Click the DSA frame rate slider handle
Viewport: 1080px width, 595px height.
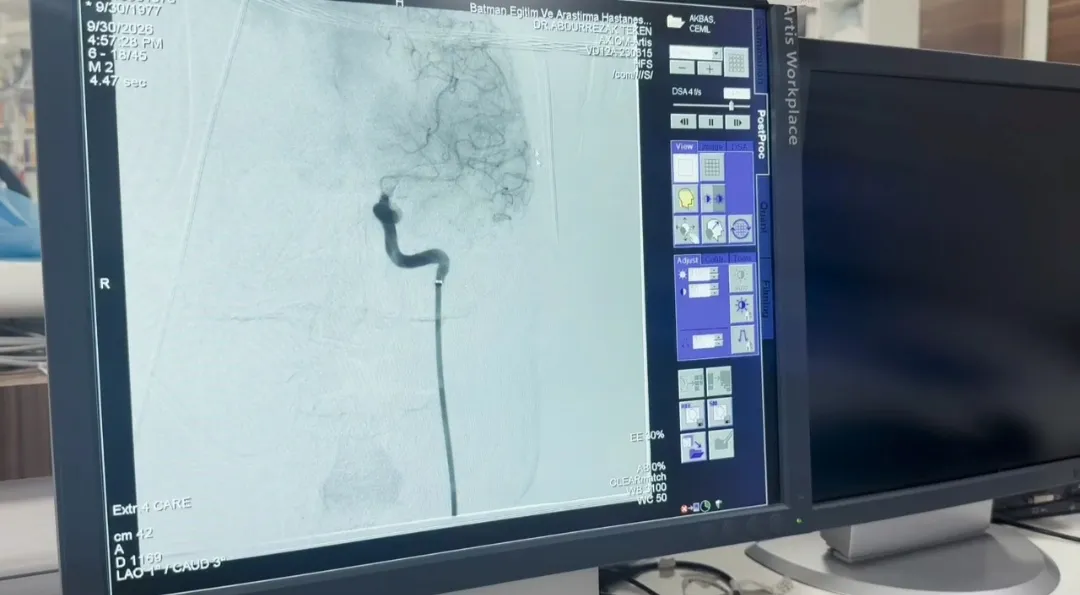(x=731, y=105)
